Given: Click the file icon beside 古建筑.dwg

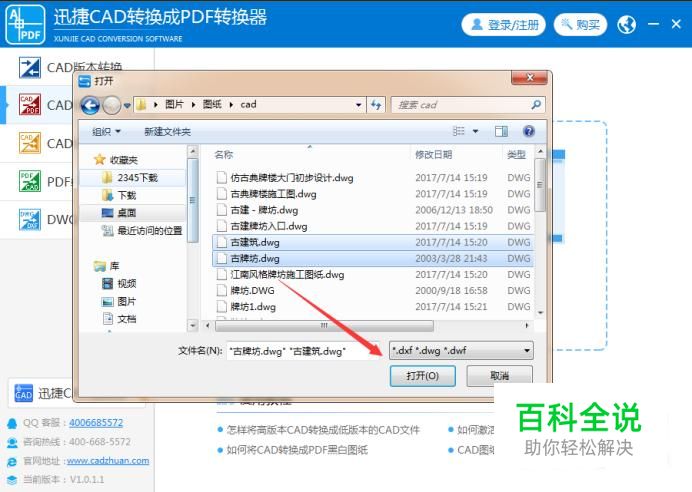Looking at the screenshot, I should [222, 242].
